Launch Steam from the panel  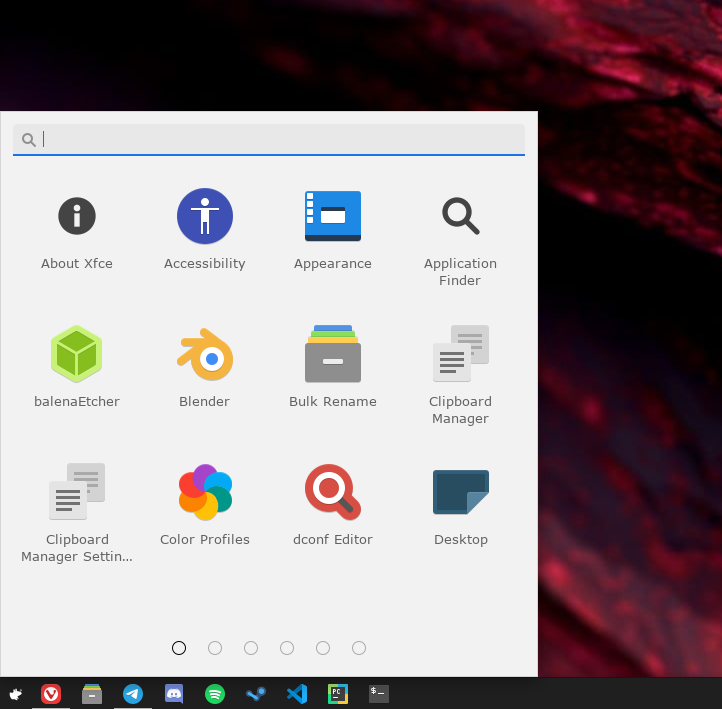[x=256, y=694]
